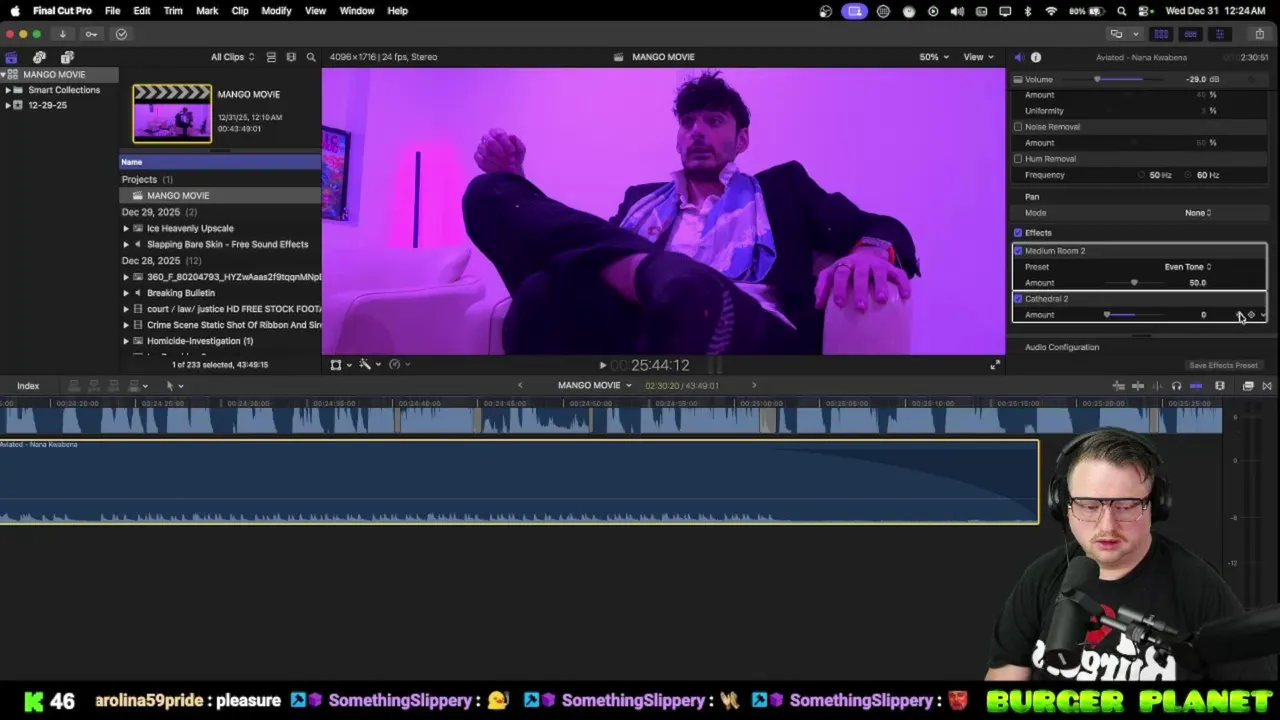Open Photos and Audio sidebar icon
This screenshot has height=720, width=1280.
pyautogui.click(x=39, y=57)
